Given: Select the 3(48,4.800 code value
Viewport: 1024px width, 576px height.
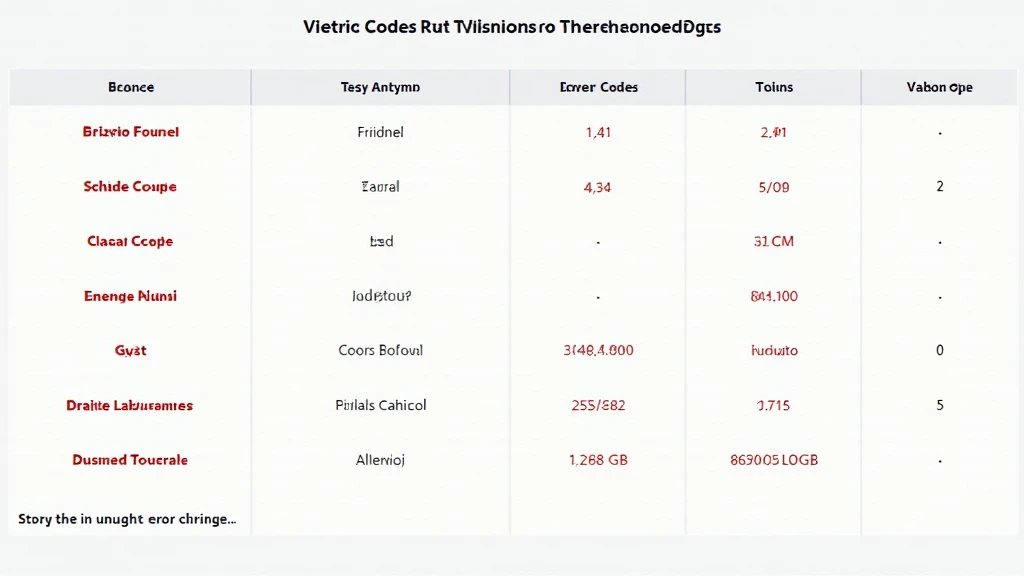Looking at the screenshot, I should click(598, 350).
